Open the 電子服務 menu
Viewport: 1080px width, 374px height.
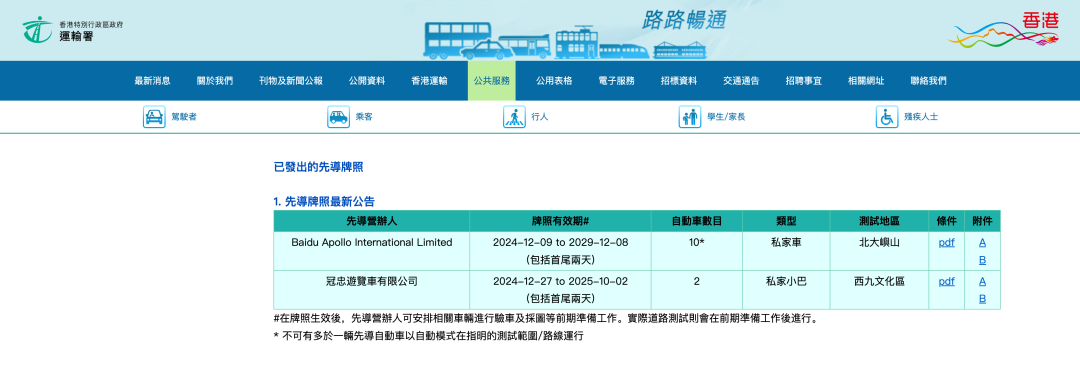coord(616,81)
